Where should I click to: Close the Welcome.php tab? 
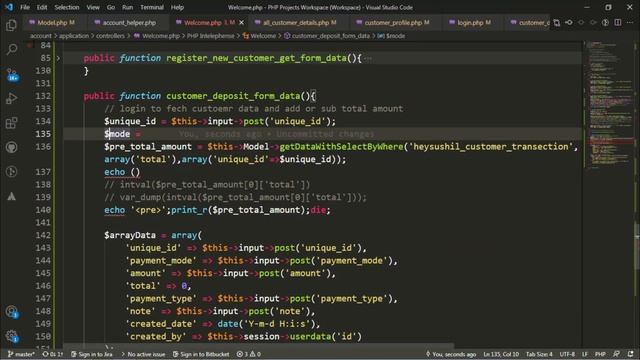pyautogui.click(x=241, y=23)
